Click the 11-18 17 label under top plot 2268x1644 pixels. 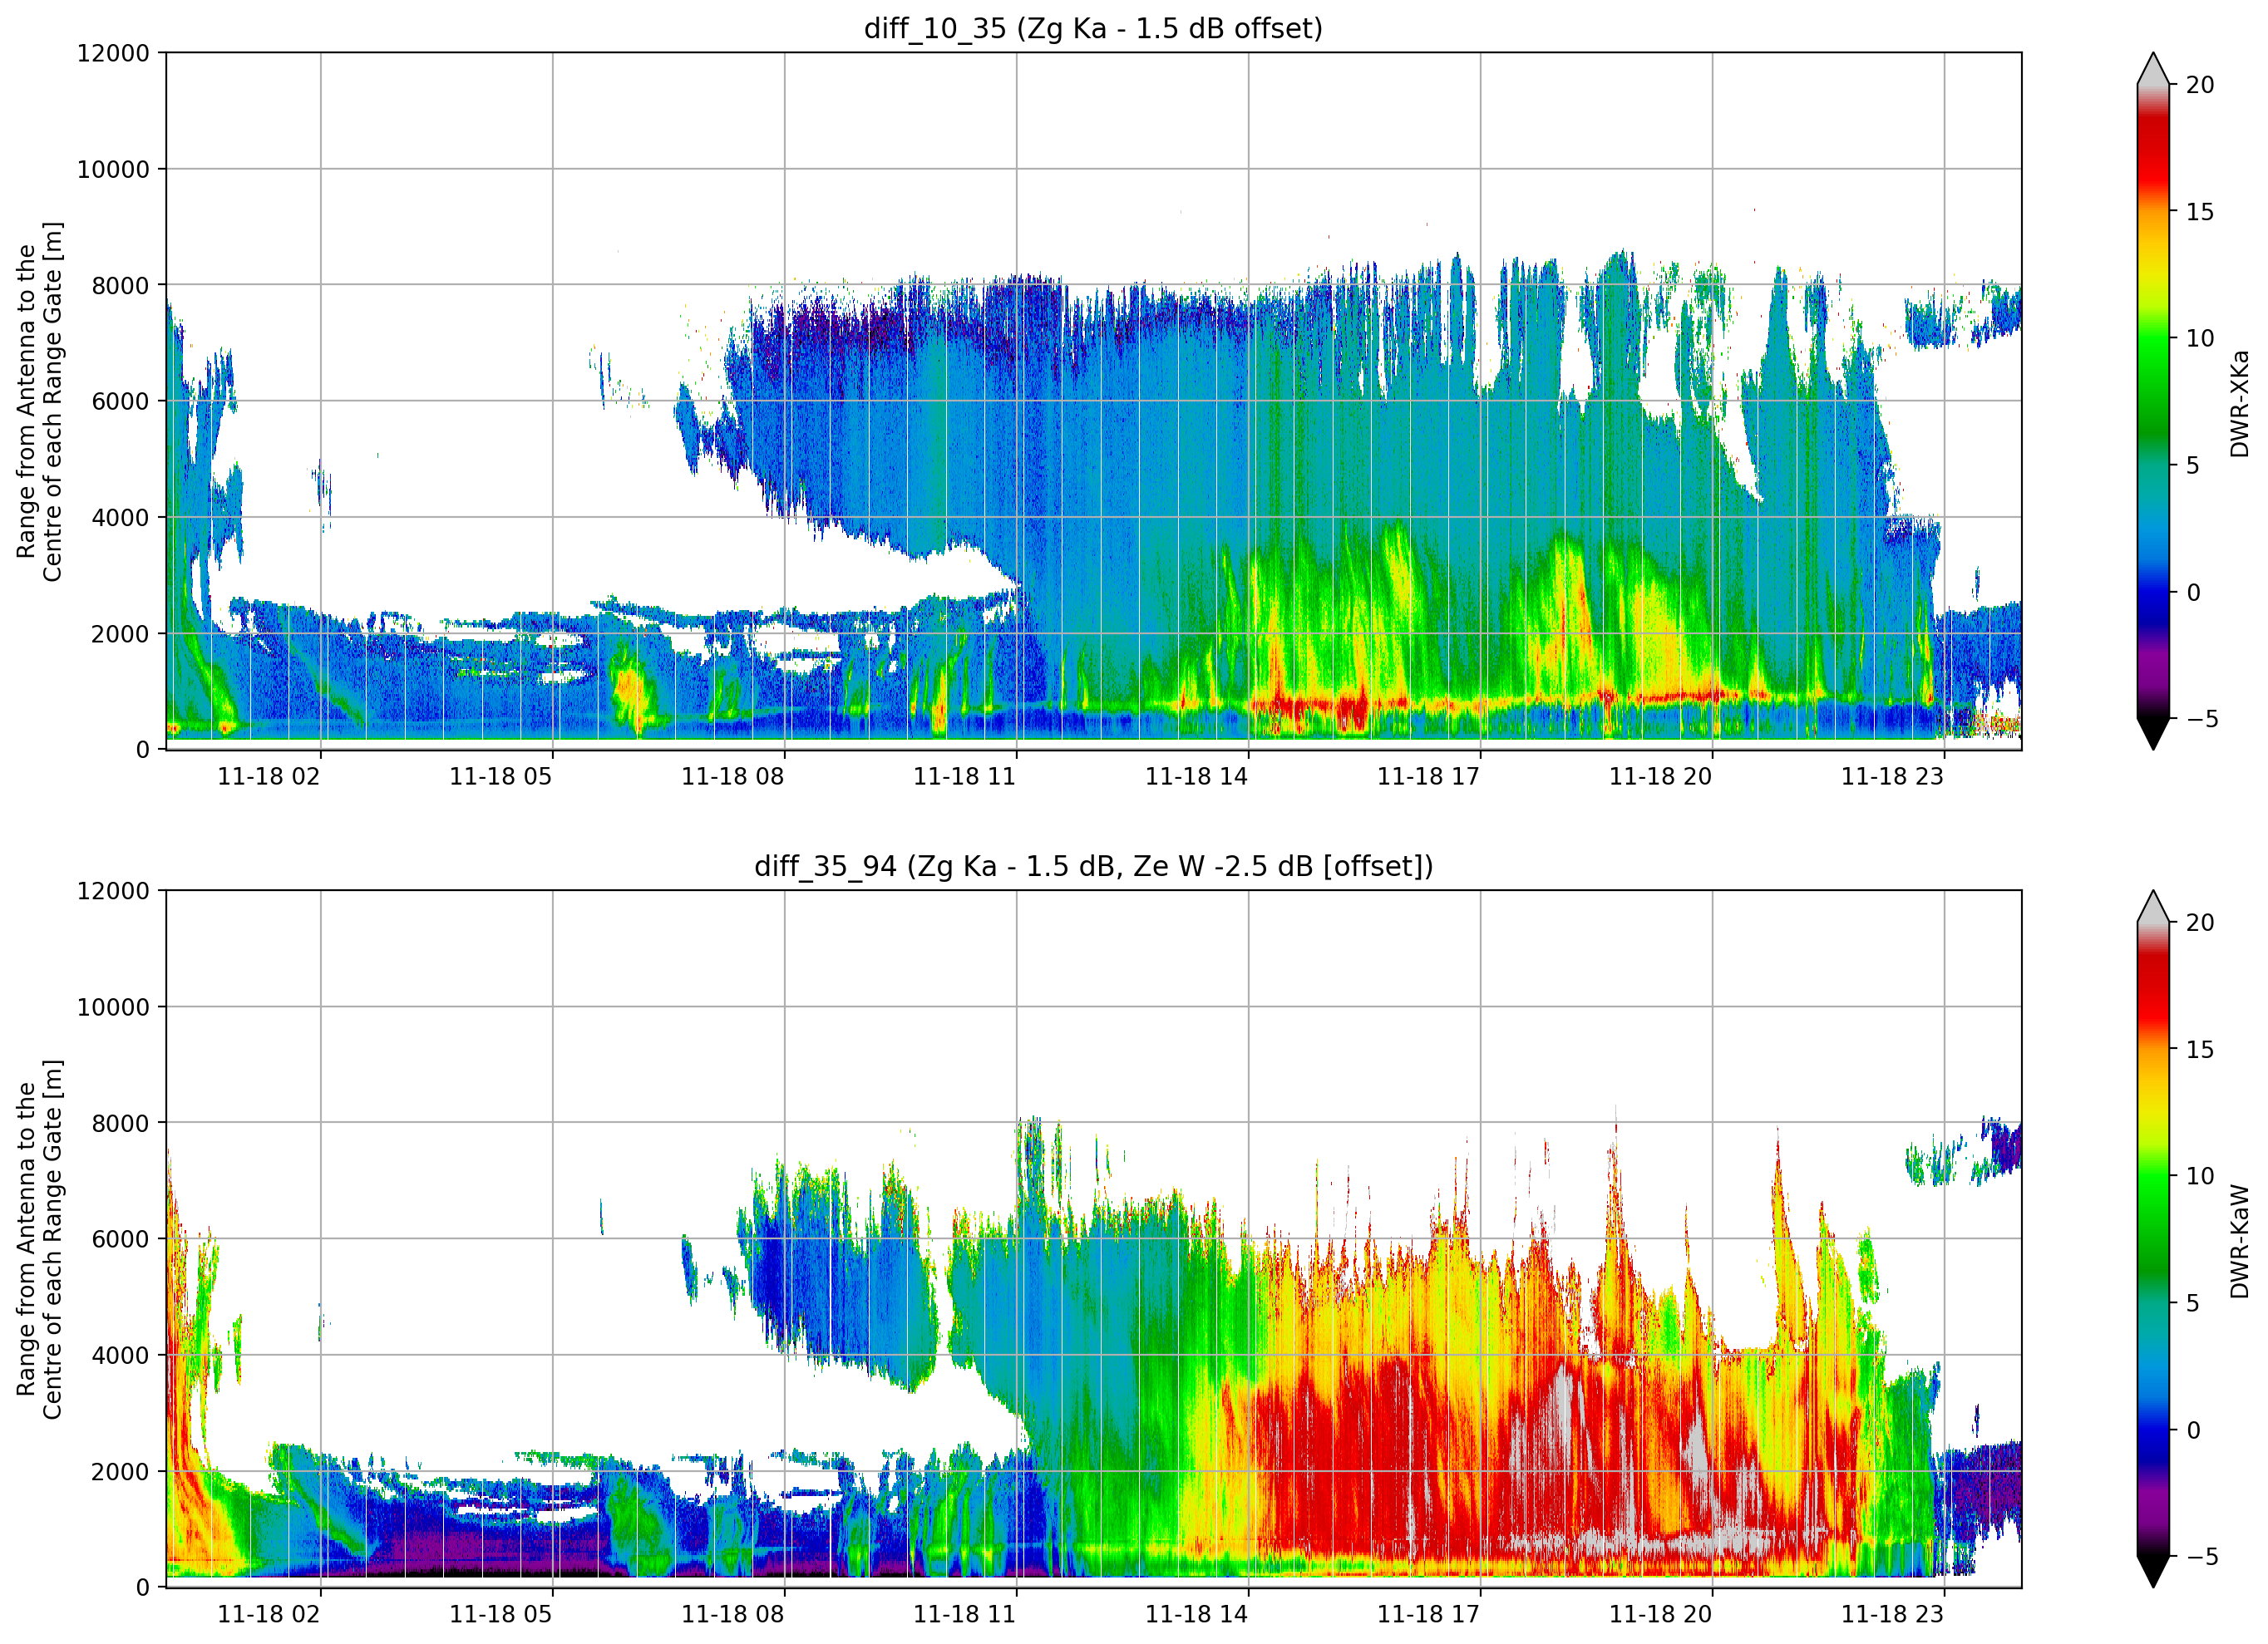(x=1429, y=777)
